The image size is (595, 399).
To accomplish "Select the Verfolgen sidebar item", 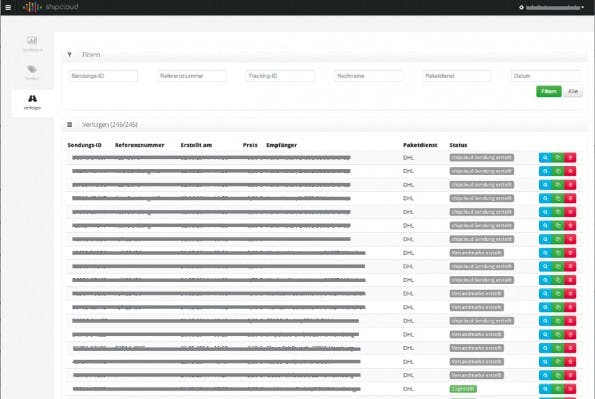I will coord(32,102).
